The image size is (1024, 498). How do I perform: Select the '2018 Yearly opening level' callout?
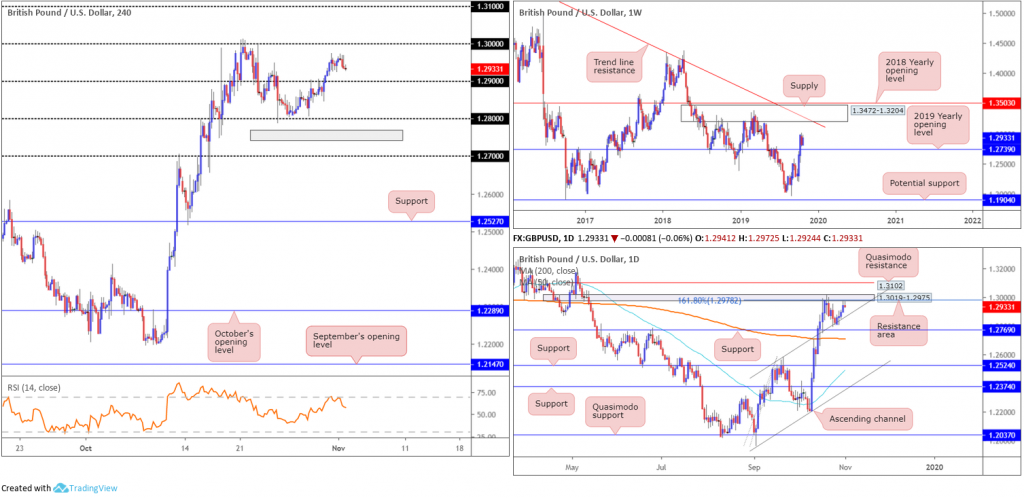[x=910, y=70]
